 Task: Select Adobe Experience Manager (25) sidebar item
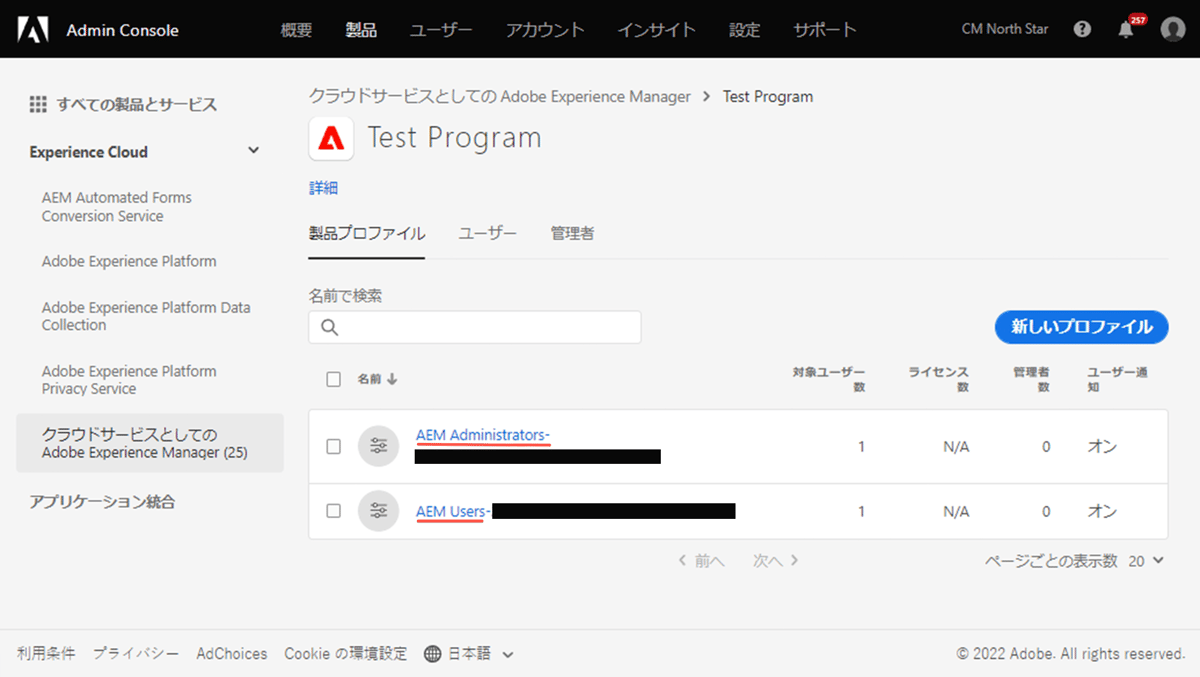click(x=150, y=443)
